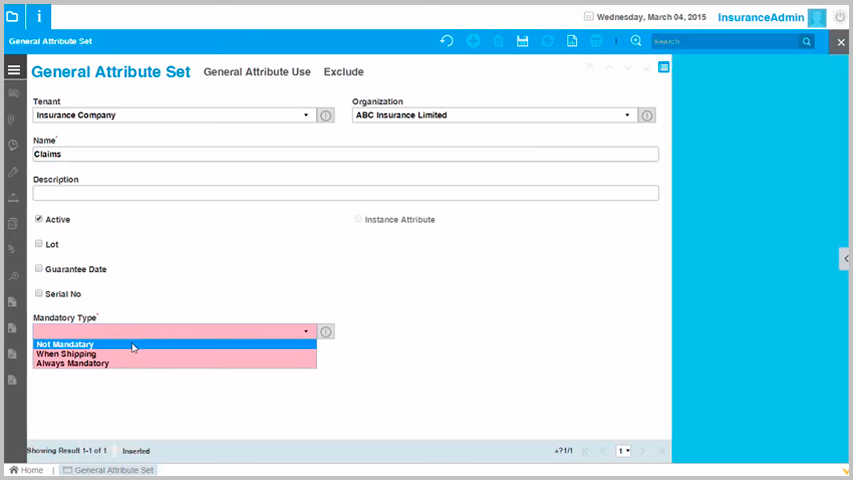The height and width of the screenshot is (480, 853).
Task: Click the search magnifier button beside Search
Action: click(x=807, y=41)
